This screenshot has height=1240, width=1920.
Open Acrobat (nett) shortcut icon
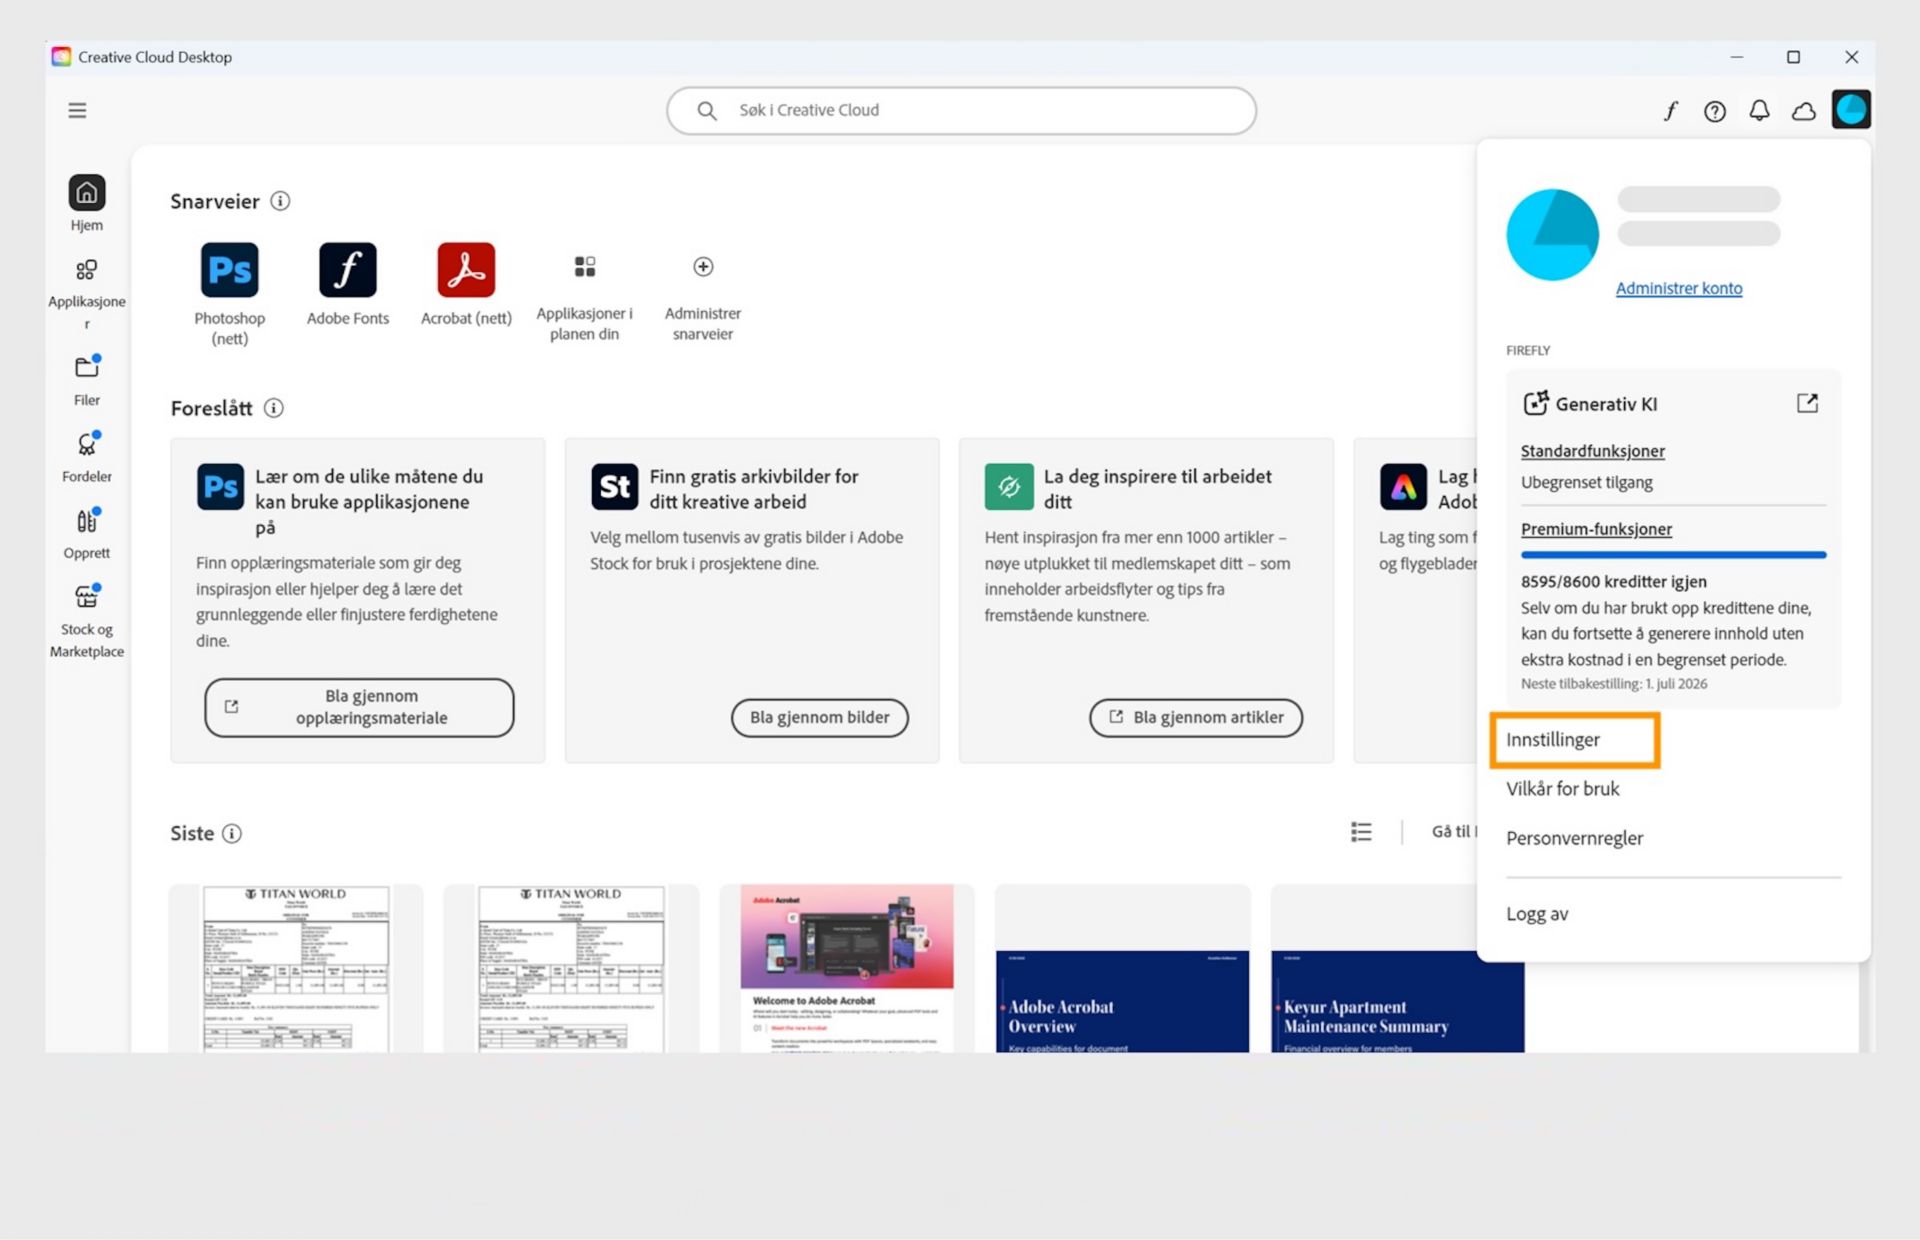pos(466,270)
